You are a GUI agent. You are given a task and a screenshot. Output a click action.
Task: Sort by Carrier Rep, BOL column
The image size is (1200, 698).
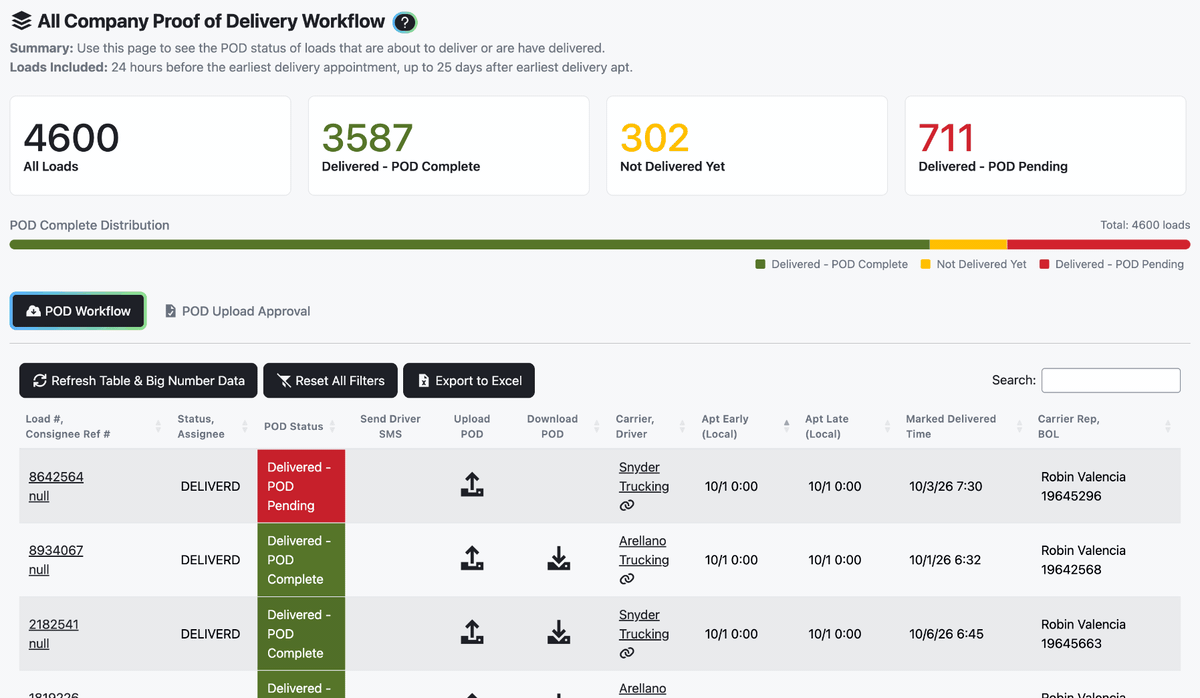[1105, 426]
